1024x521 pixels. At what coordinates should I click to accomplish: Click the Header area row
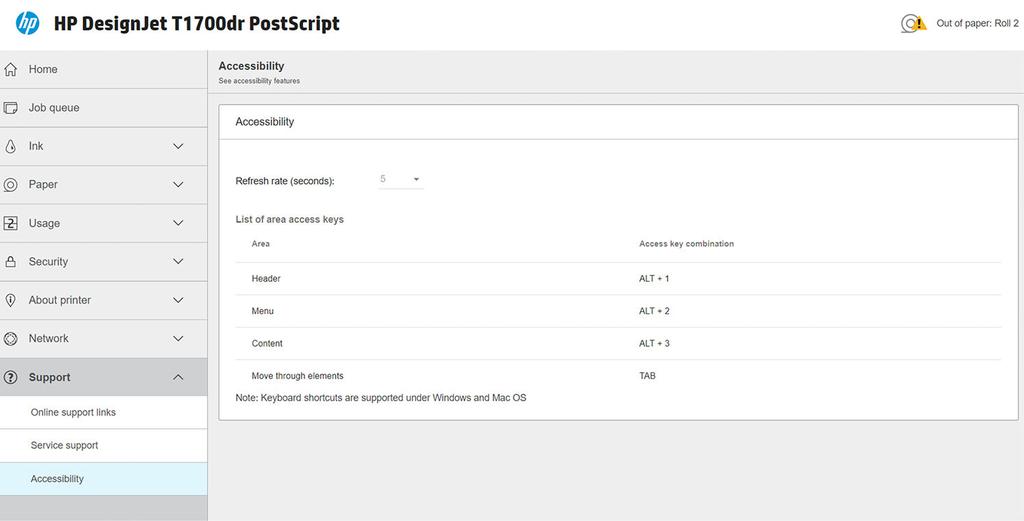click(618, 279)
